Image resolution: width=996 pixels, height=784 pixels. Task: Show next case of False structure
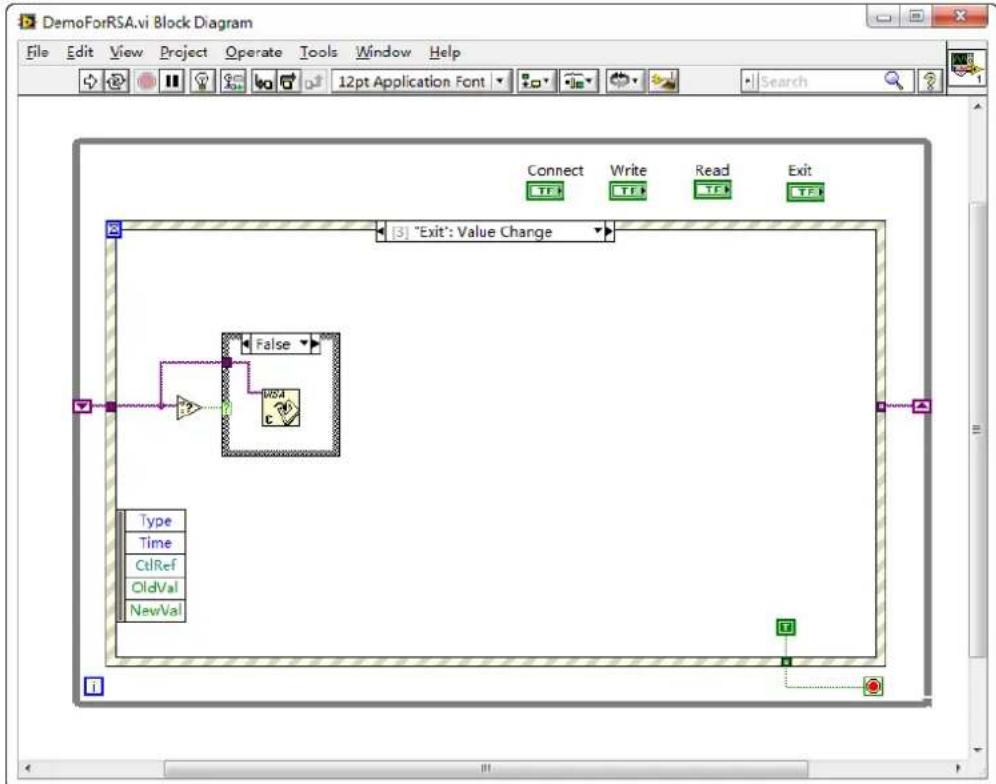pyautogui.click(x=315, y=344)
